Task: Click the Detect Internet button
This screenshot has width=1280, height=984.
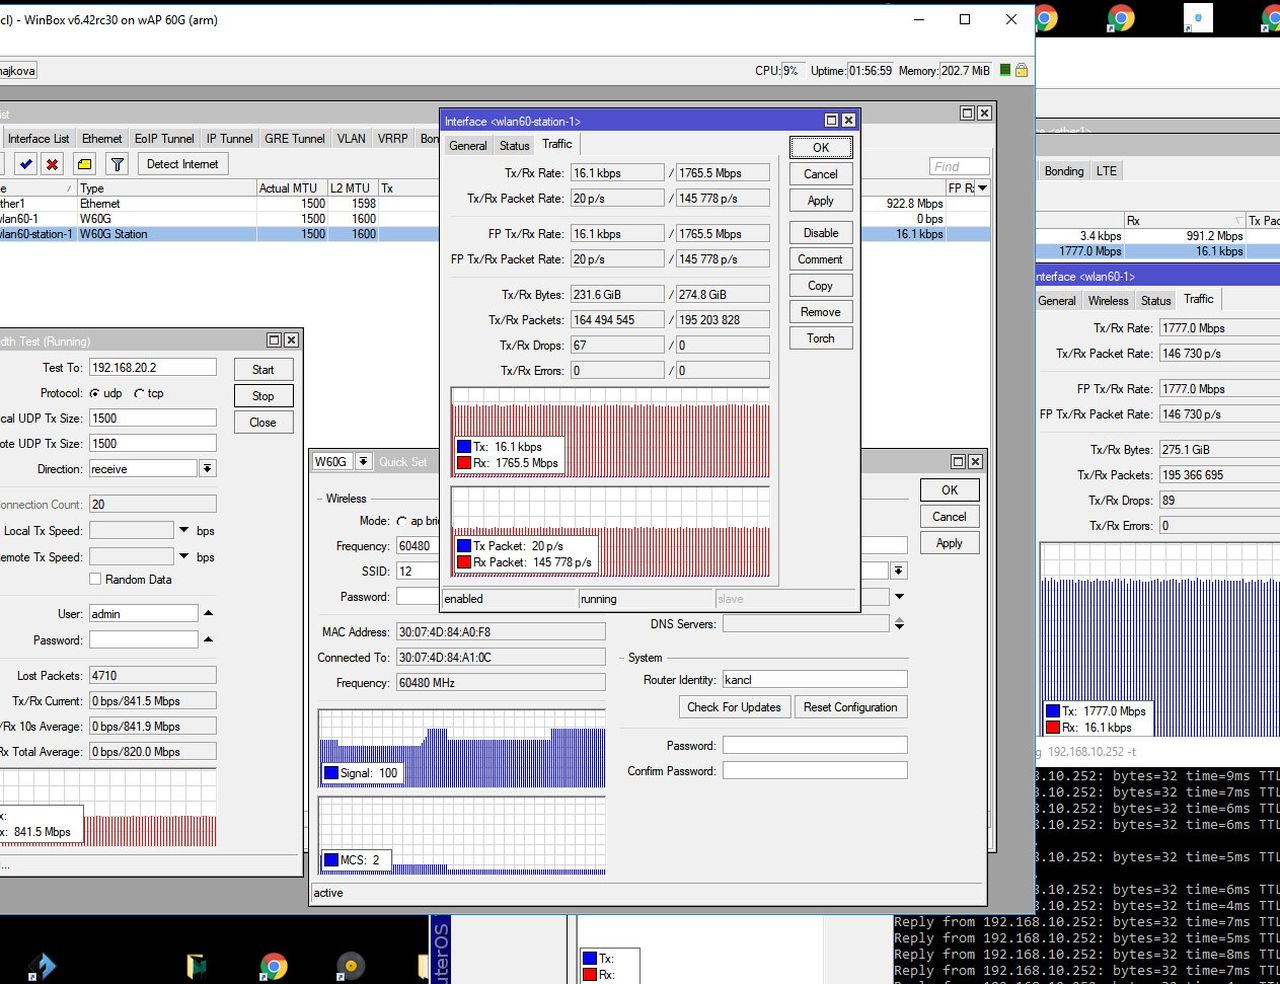Action: (x=182, y=164)
